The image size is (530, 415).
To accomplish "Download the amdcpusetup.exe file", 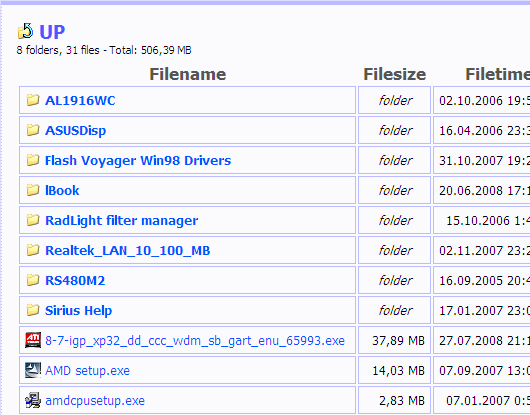I will [95, 400].
